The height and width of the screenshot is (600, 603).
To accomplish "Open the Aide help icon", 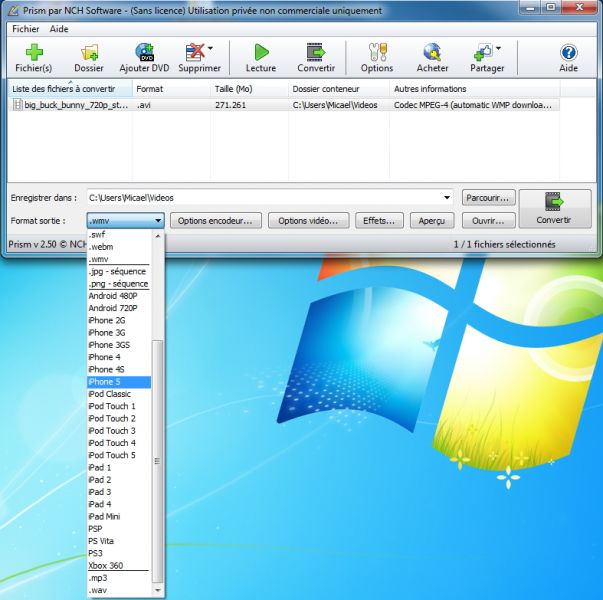I will pos(568,52).
